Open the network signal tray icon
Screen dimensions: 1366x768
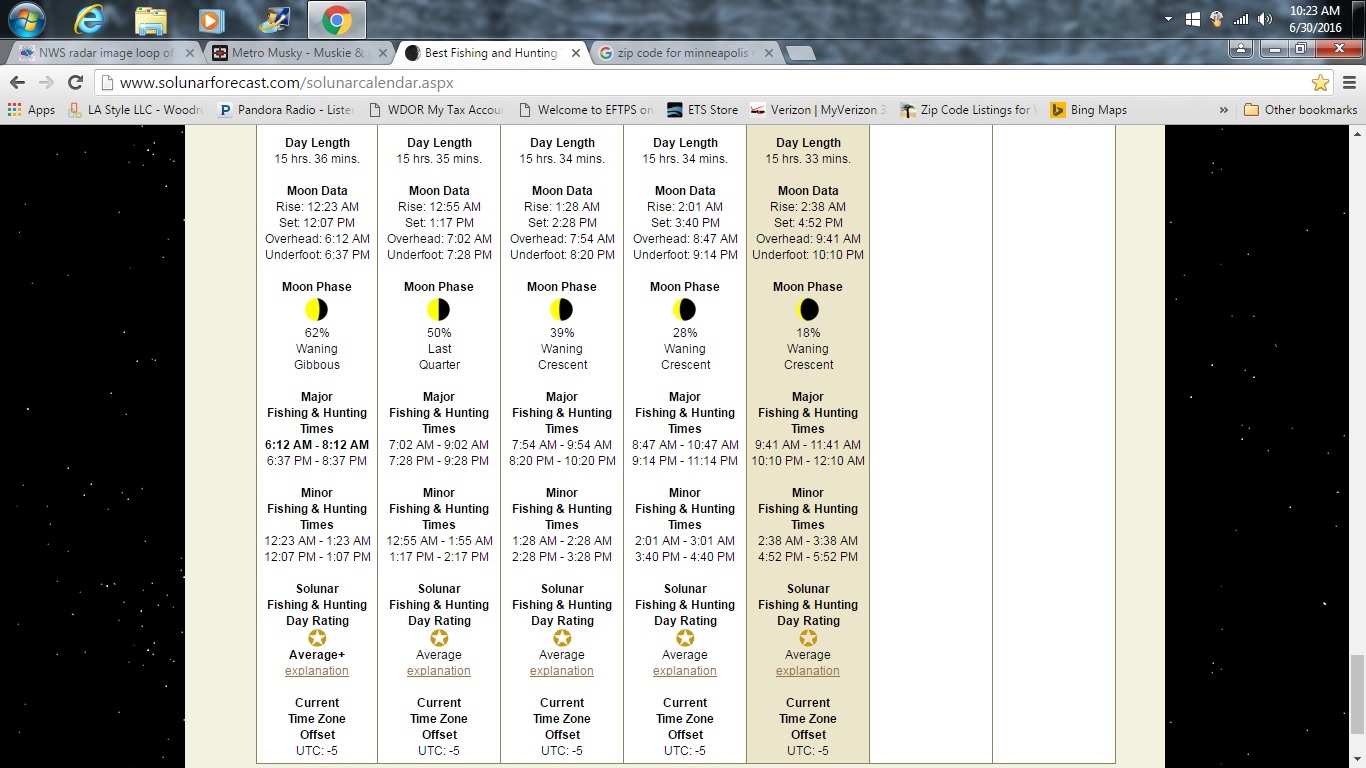(x=1241, y=19)
